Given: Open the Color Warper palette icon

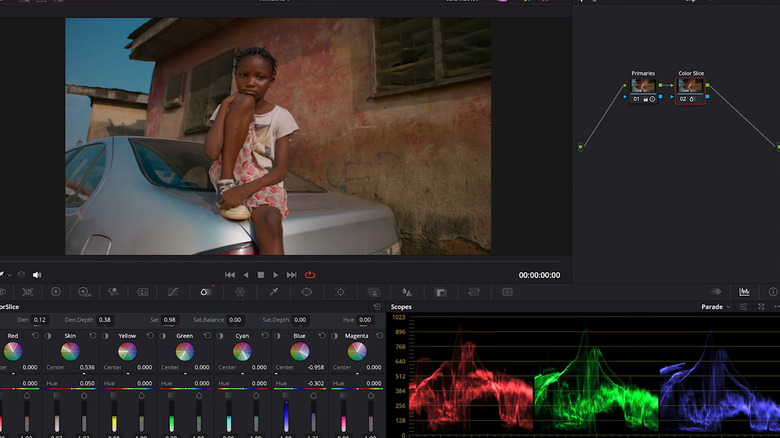Looking at the screenshot, I should coord(240,292).
